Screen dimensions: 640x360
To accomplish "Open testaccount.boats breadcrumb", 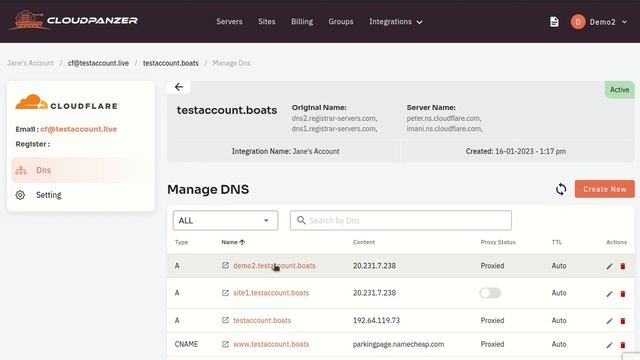I will [171, 63].
